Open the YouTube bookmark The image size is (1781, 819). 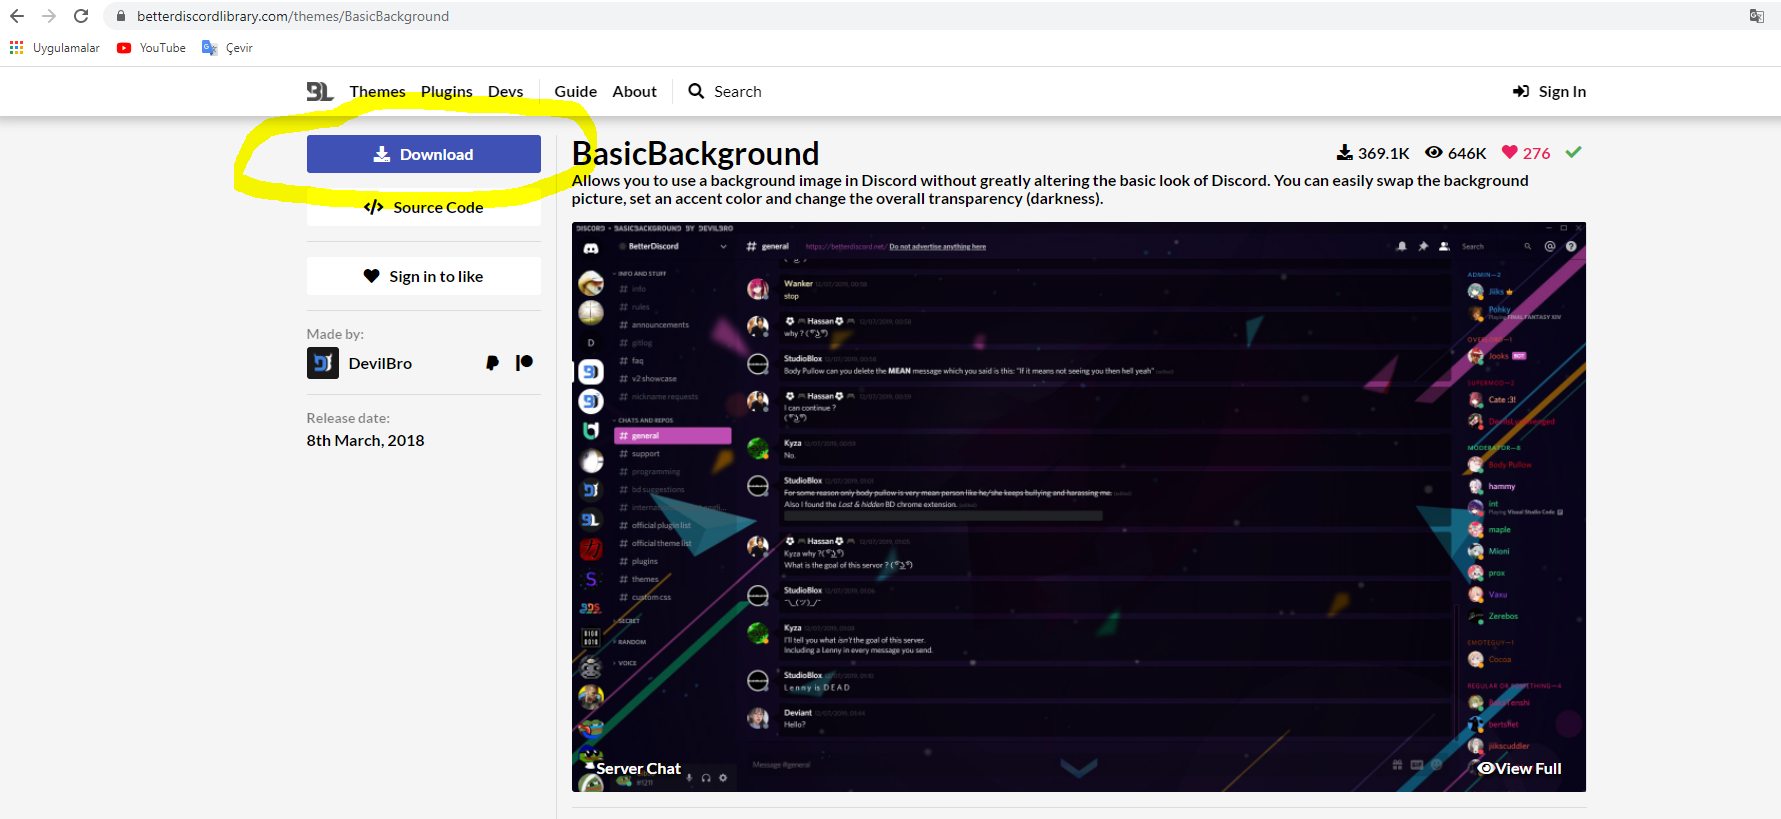pyautogui.click(x=151, y=48)
